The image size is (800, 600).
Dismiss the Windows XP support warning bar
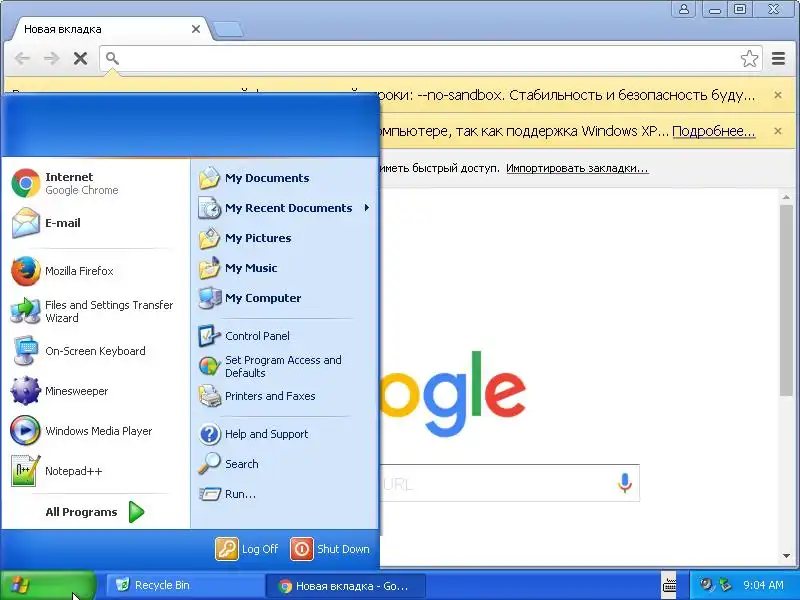(778, 131)
